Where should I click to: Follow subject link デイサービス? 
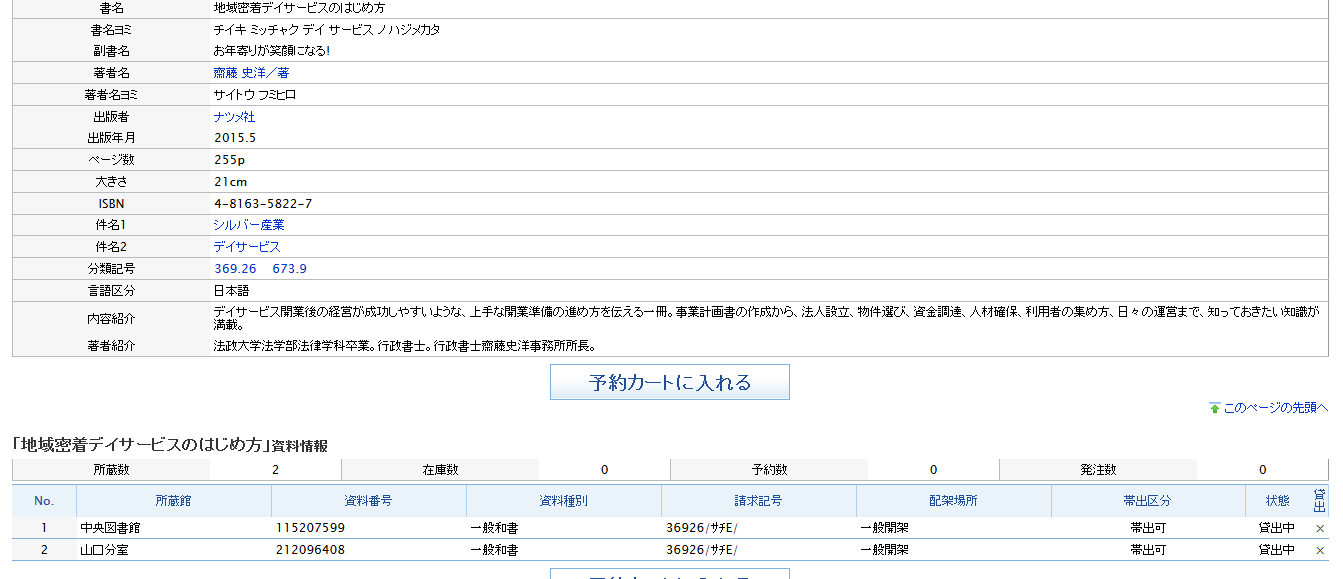[246, 247]
